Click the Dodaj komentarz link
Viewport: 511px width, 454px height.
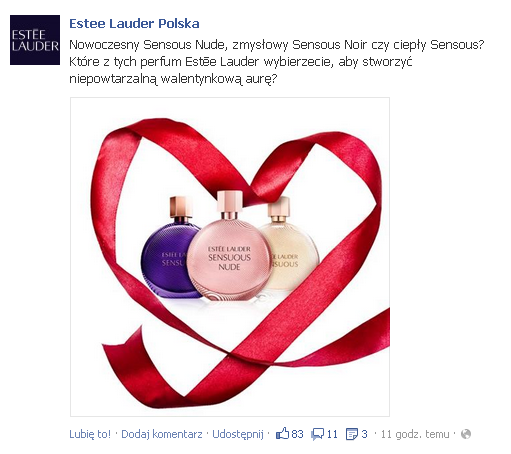pyautogui.click(x=162, y=434)
